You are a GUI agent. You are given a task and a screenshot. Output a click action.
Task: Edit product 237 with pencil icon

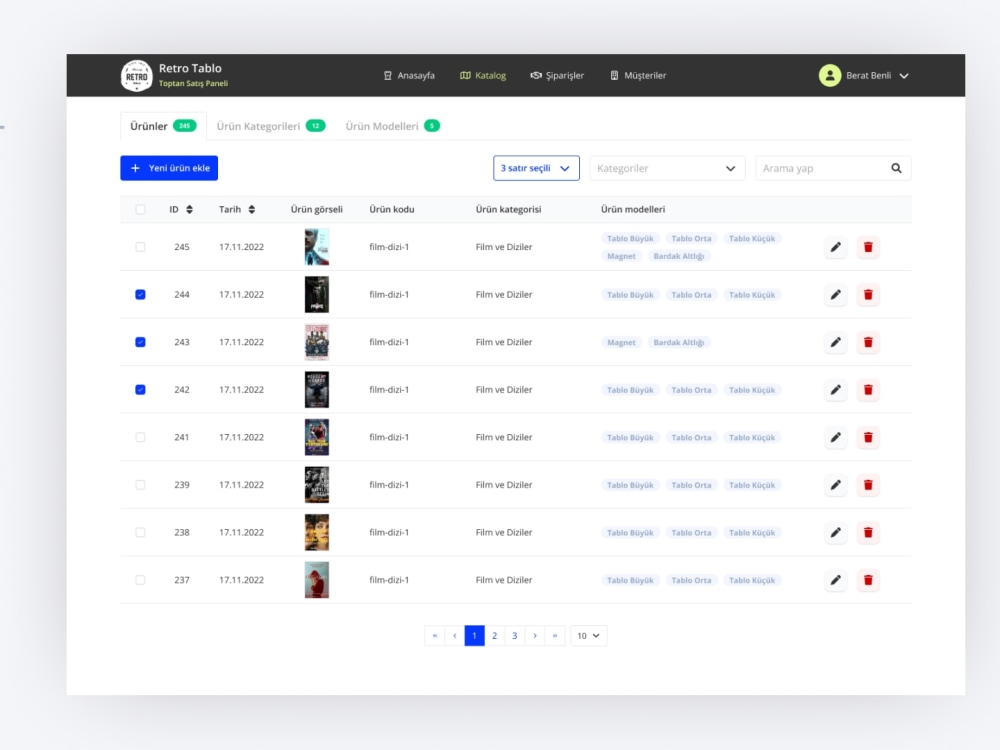pos(835,580)
